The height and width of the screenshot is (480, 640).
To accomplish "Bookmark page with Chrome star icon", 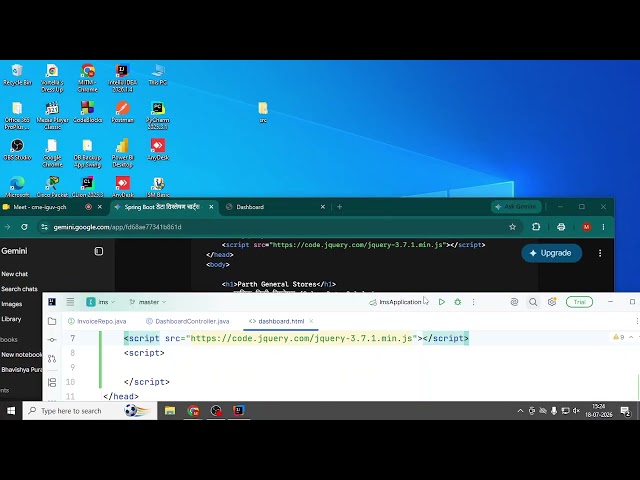I will click(x=513, y=227).
